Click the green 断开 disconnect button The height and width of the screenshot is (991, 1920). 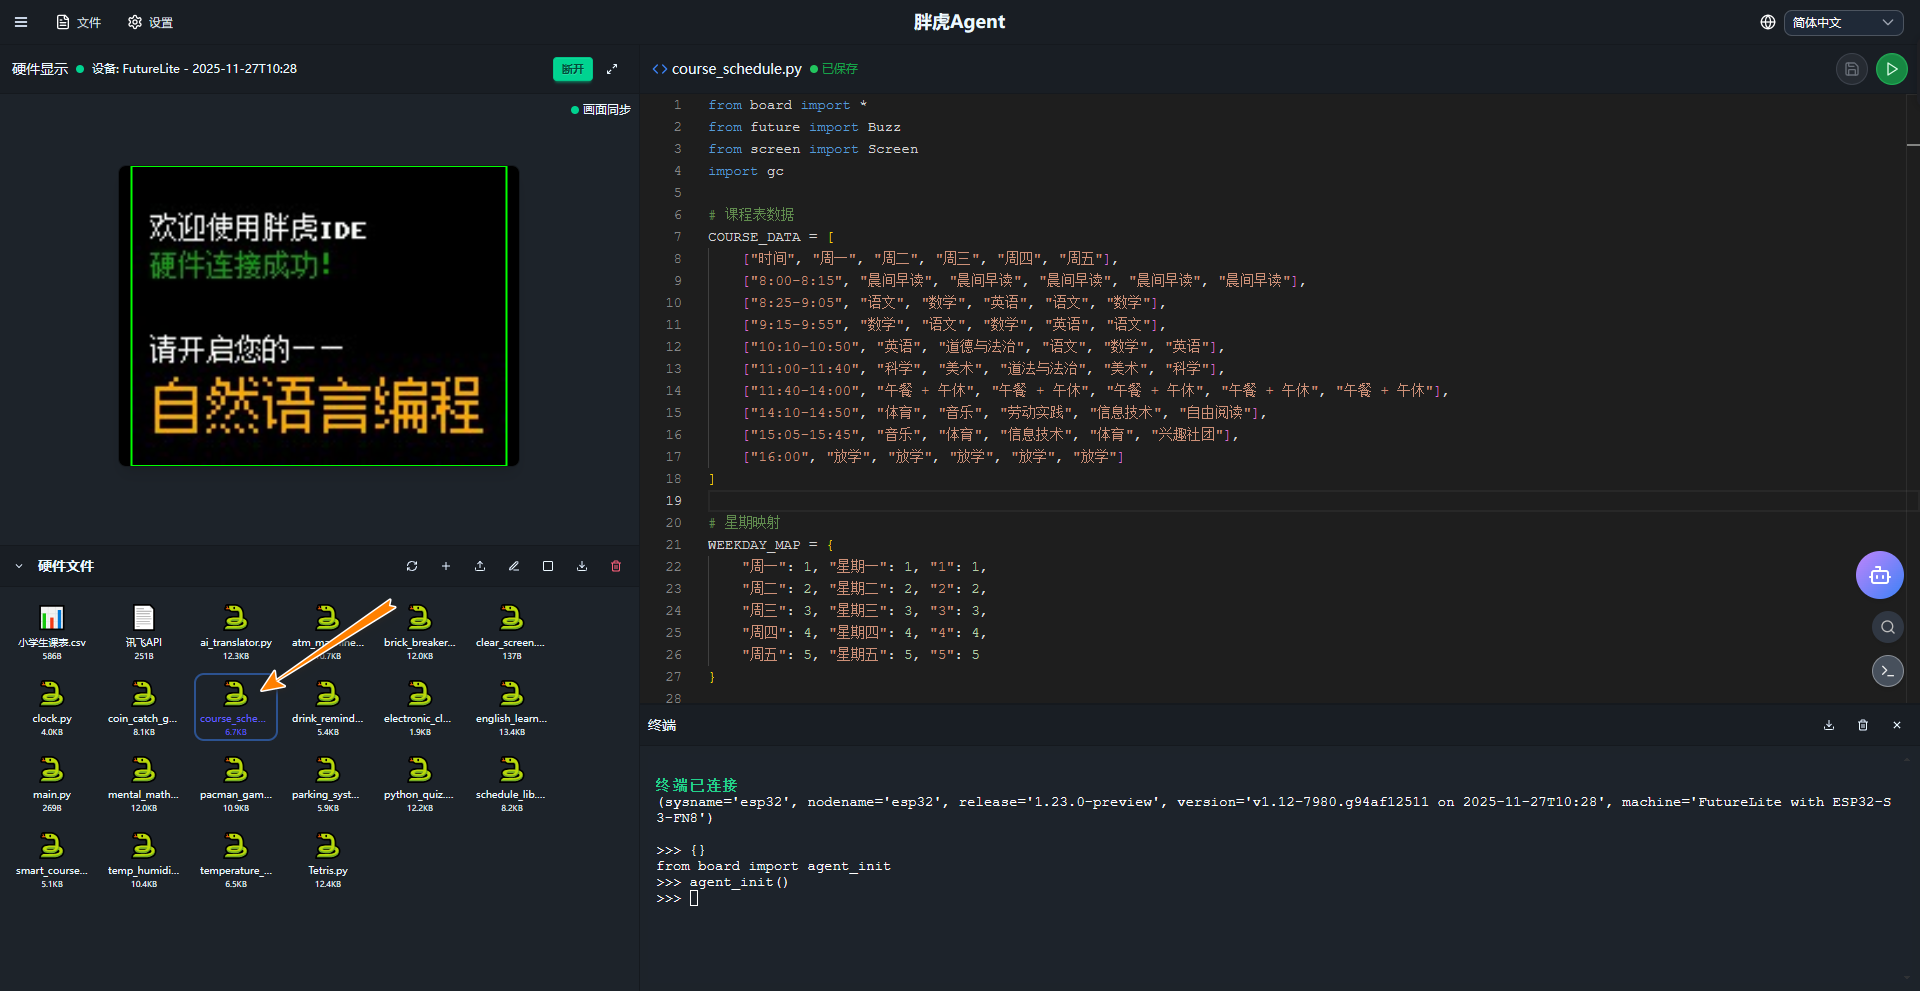[x=572, y=69]
